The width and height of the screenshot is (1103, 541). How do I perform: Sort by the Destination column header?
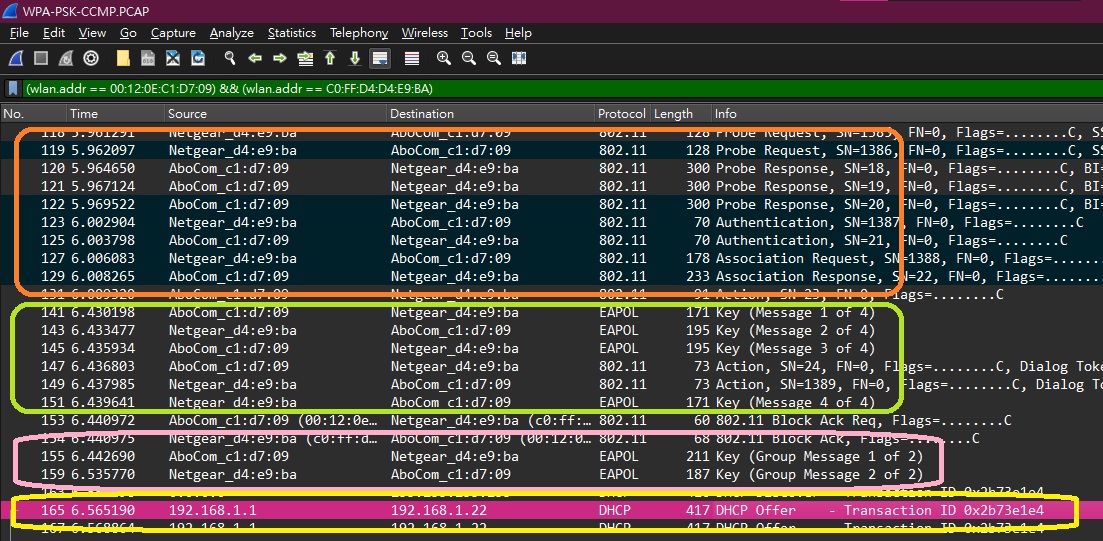pyautogui.click(x=491, y=113)
